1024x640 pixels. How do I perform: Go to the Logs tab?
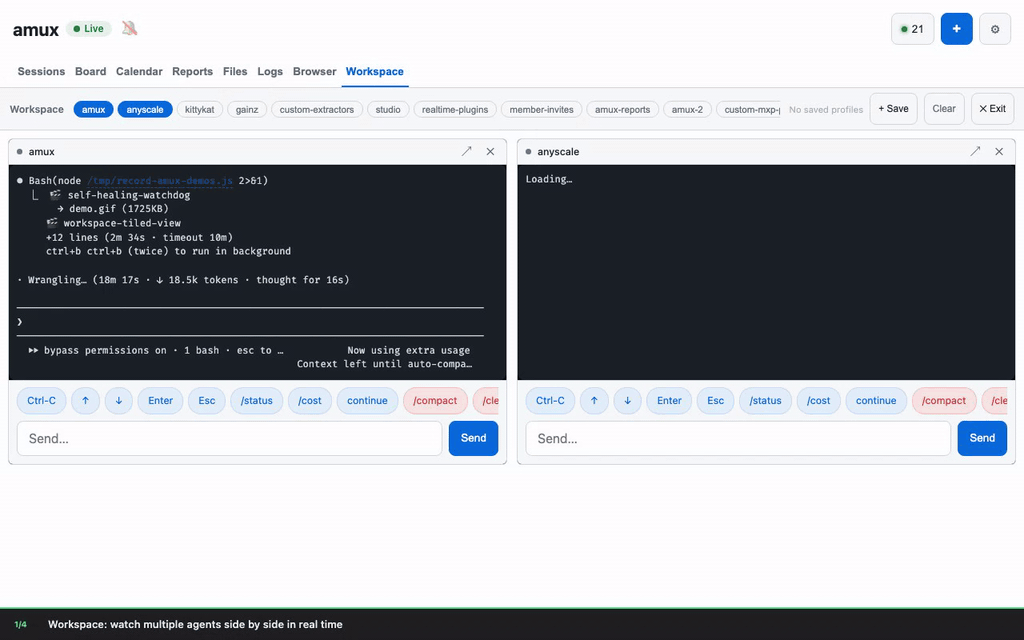tap(270, 71)
